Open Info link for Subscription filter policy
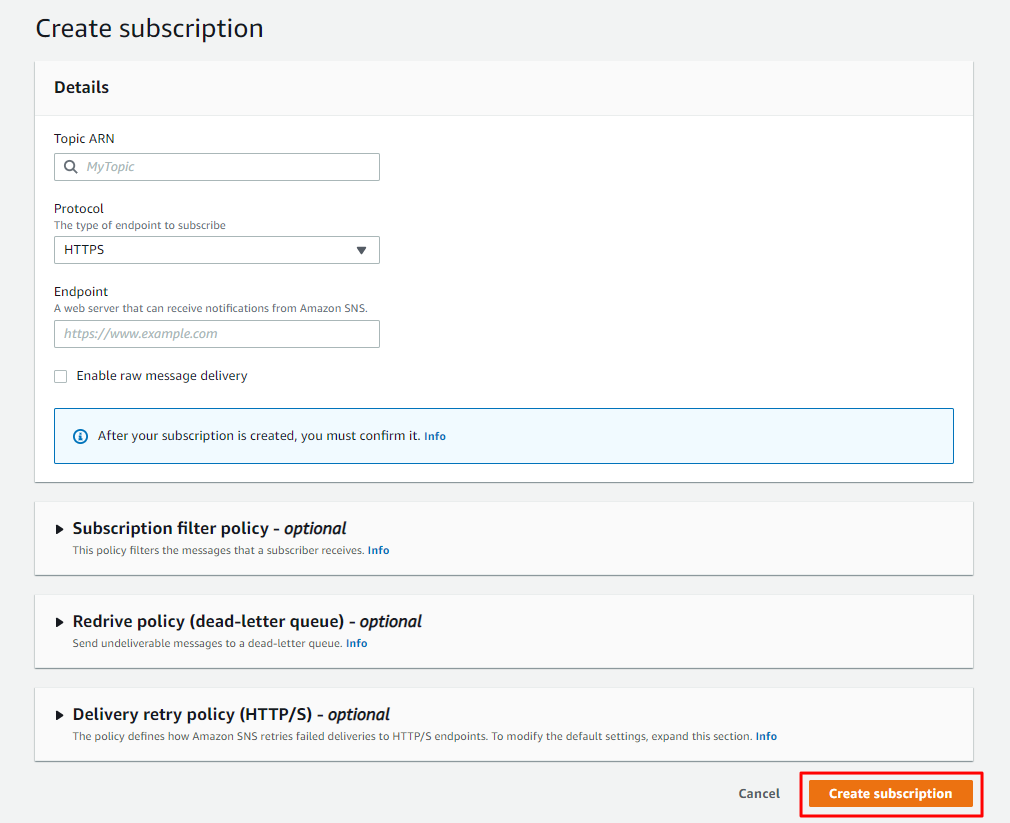The image size is (1010, 823). pyautogui.click(x=378, y=551)
